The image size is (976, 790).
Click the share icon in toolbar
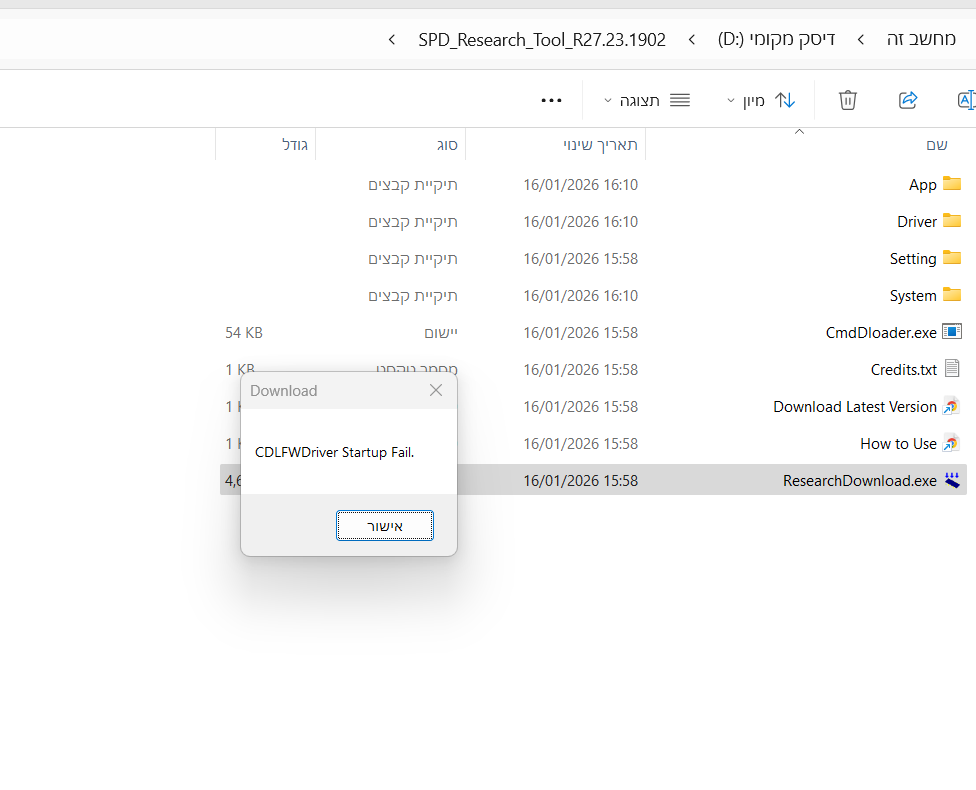point(908,100)
